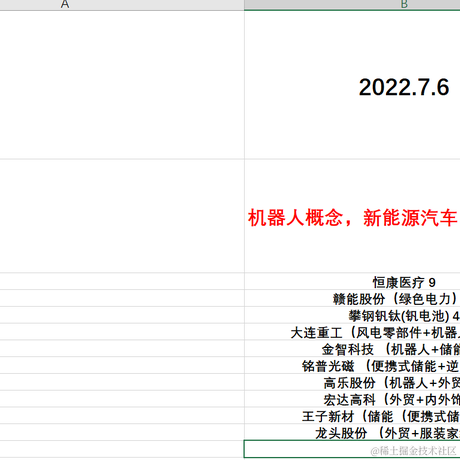This screenshot has width=460, height=460.
Task: Select the 铭普光磁 cell
Action: (352, 365)
